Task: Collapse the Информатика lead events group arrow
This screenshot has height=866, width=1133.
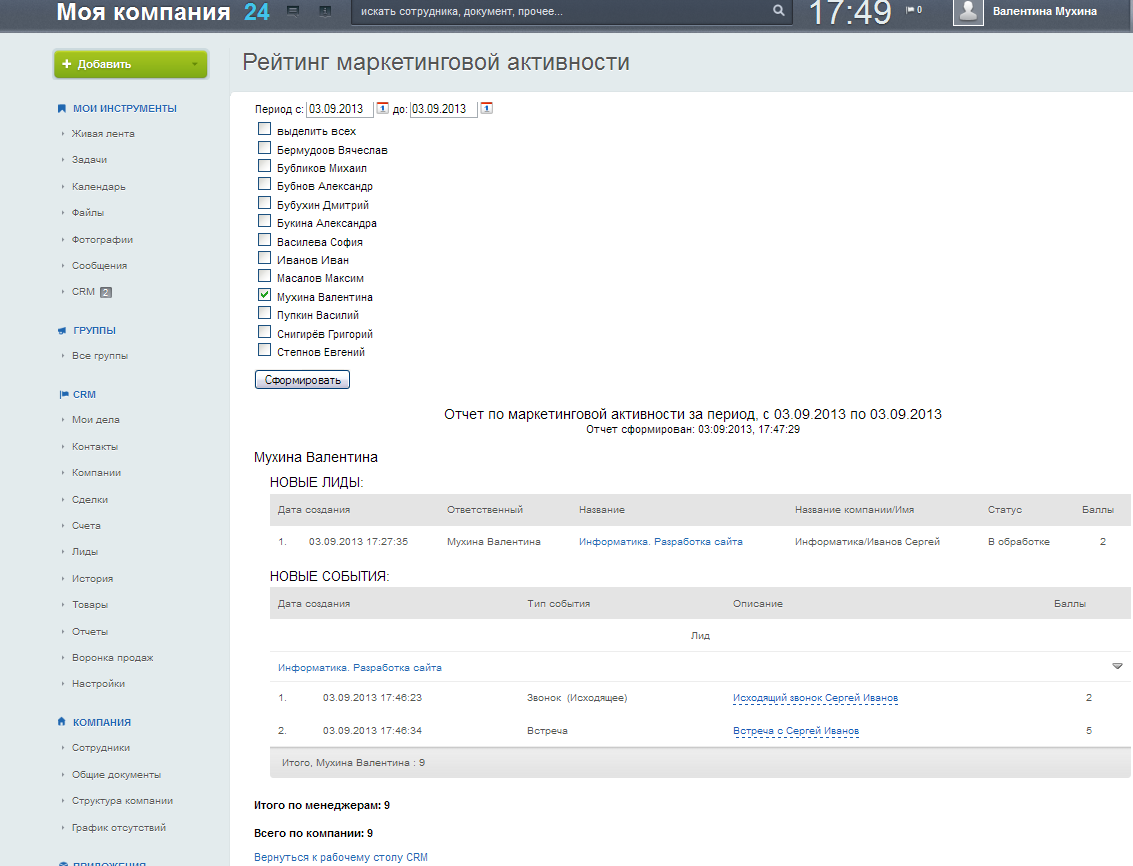Action: 1117,666
